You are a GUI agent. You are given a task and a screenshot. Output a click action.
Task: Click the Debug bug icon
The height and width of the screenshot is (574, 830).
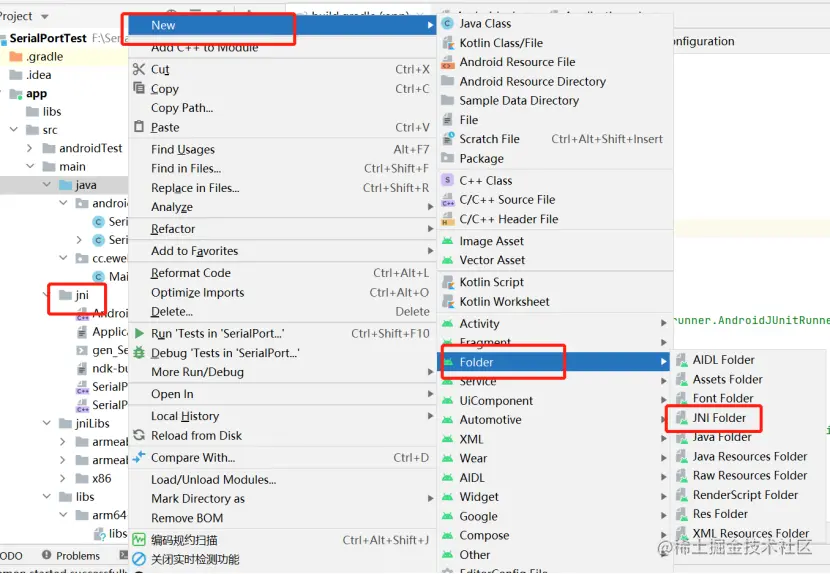(139, 353)
